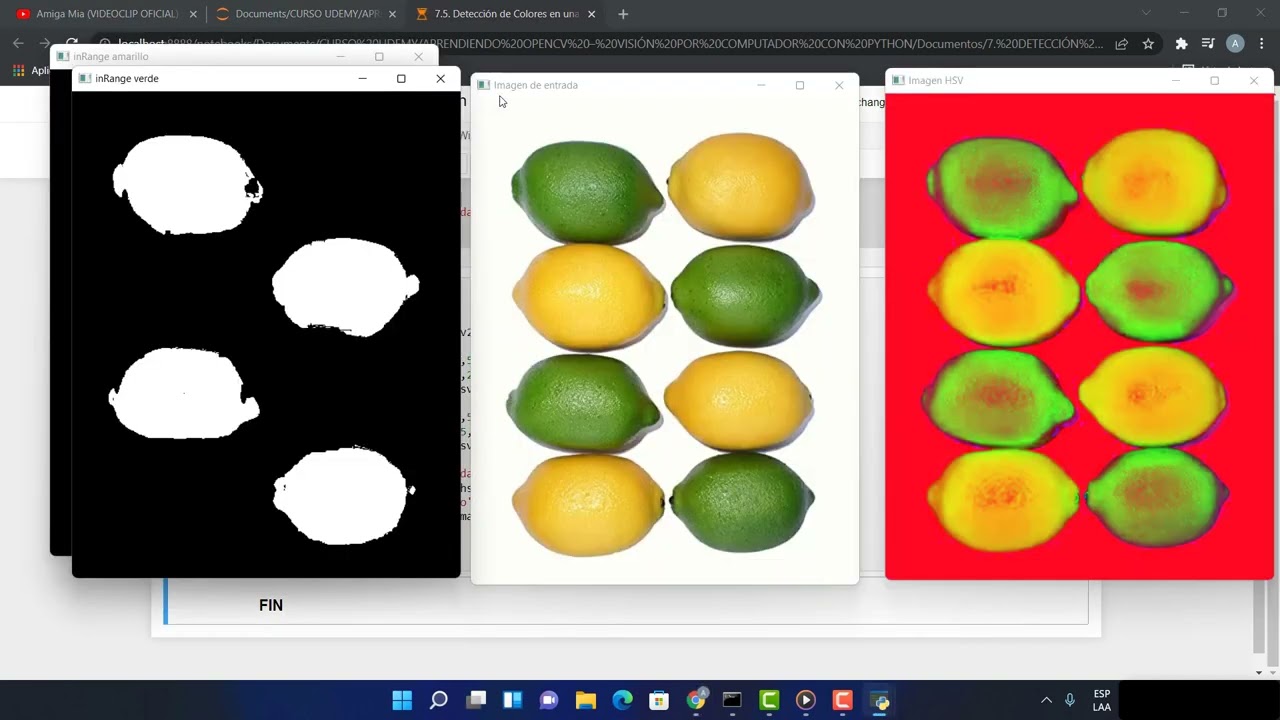
Task: Expand the hidden system tray icons
Action: click(x=1046, y=700)
